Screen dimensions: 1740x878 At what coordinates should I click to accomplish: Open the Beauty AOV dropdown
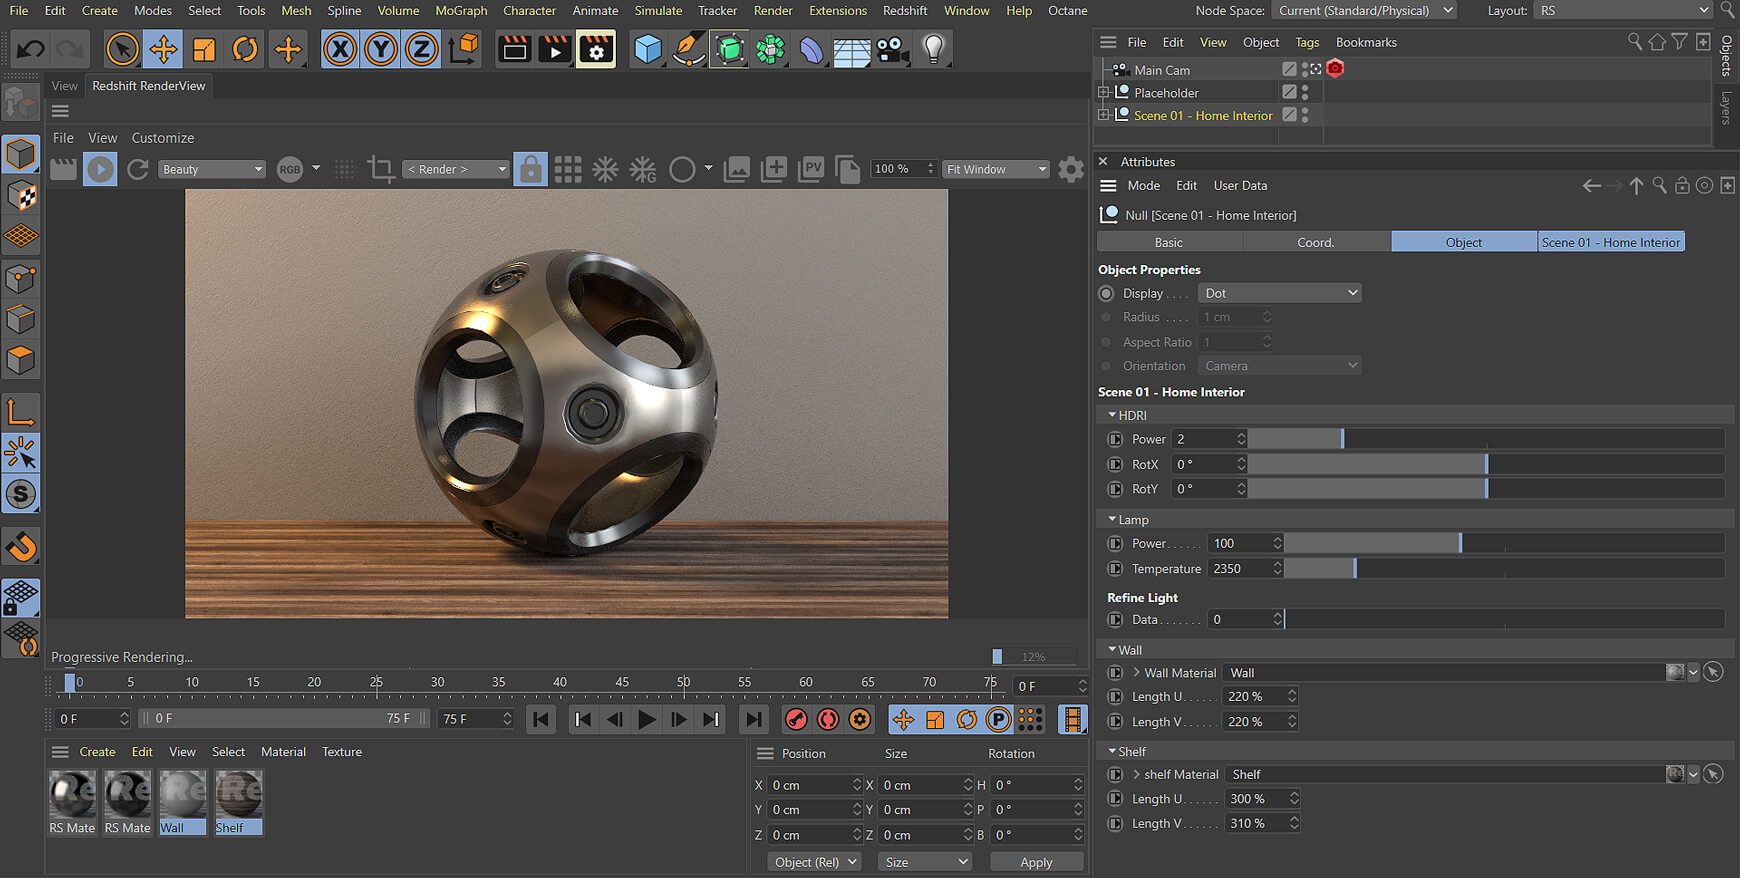click(211, 169)
